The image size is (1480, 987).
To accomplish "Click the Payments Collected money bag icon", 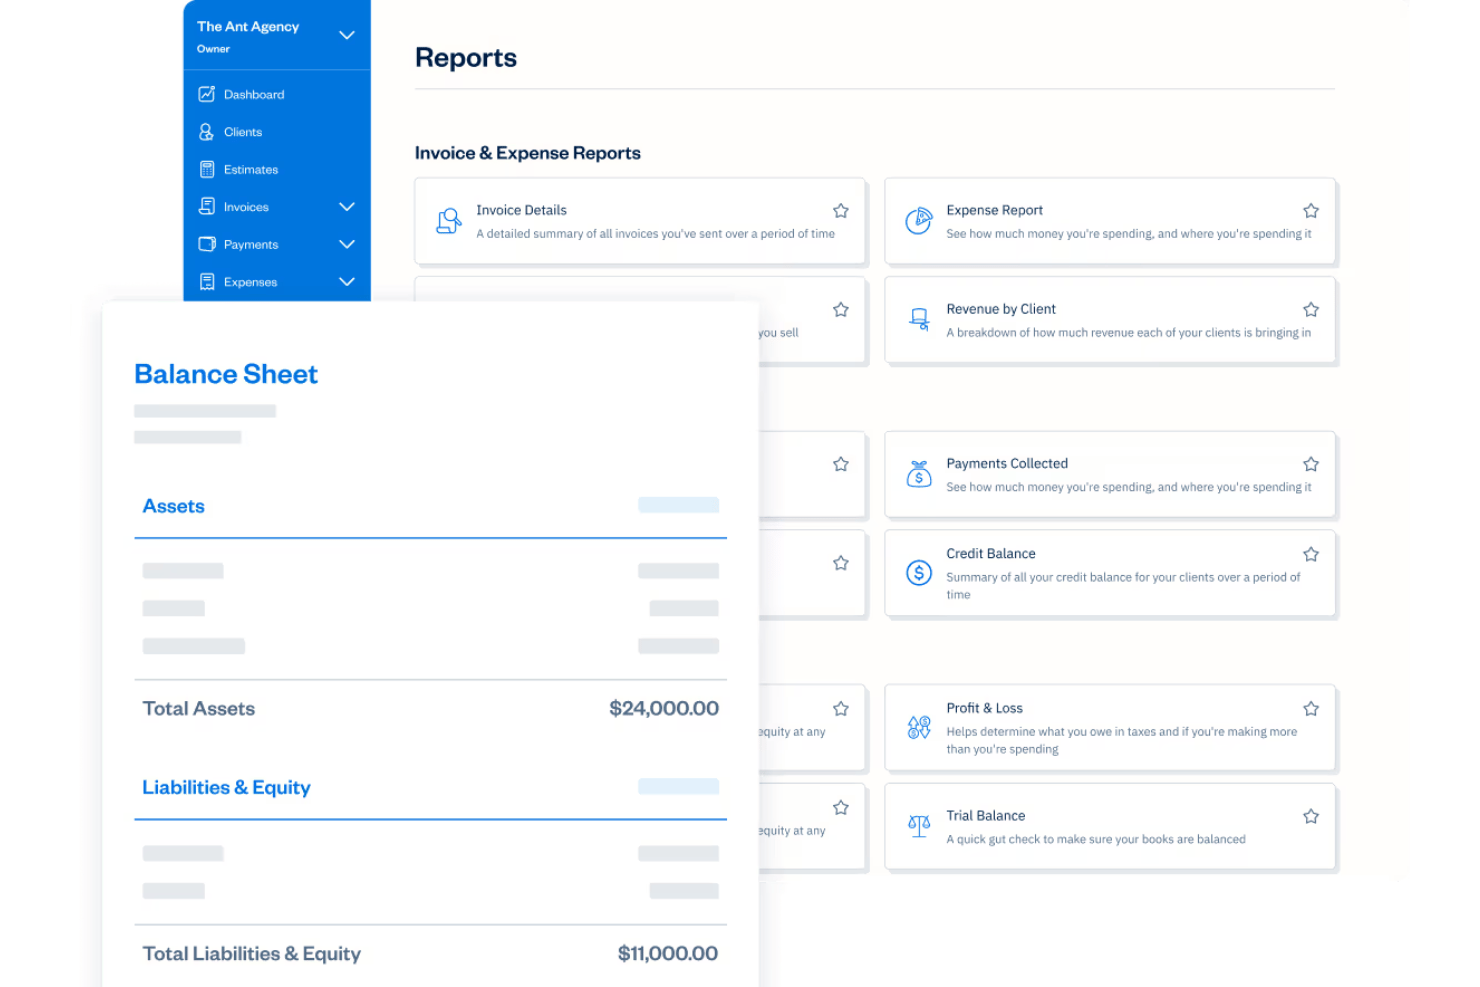I will pyautogui.click(x=919, y=474).
